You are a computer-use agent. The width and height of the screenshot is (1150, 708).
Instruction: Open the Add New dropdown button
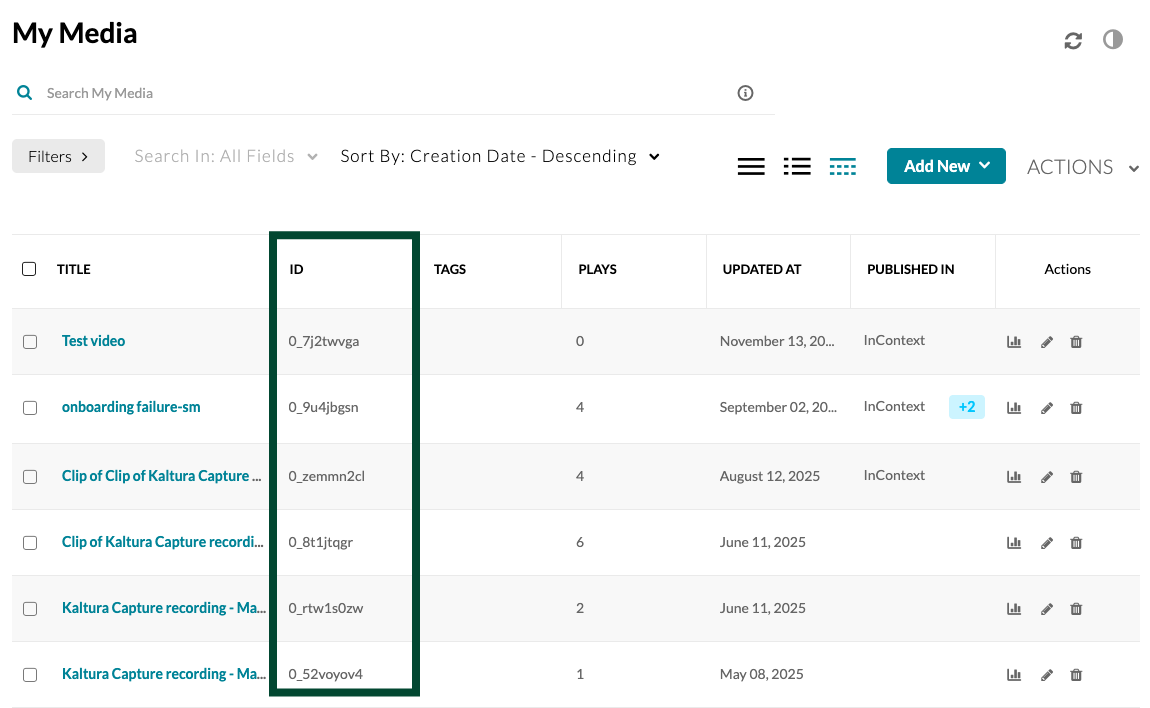tap(945, 166)
